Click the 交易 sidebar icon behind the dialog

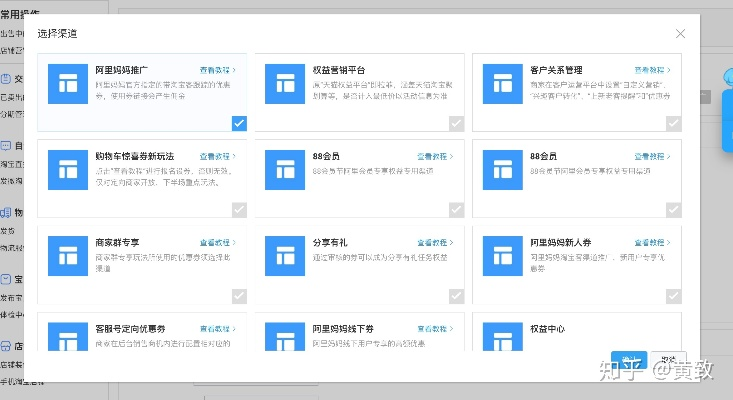tap(6, 79)
